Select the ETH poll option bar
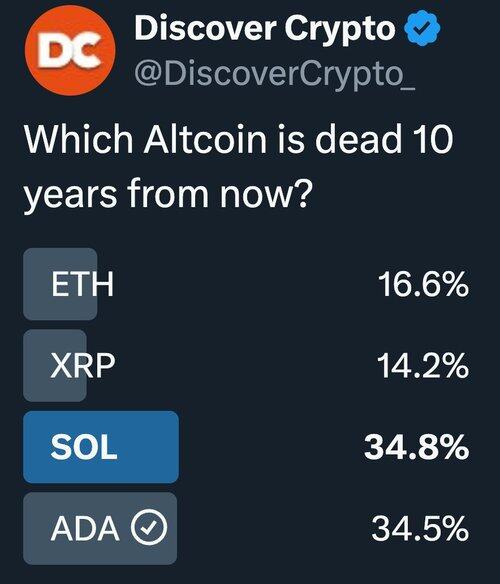The width and height of the screenshot is (500, 584). point(60,284)
